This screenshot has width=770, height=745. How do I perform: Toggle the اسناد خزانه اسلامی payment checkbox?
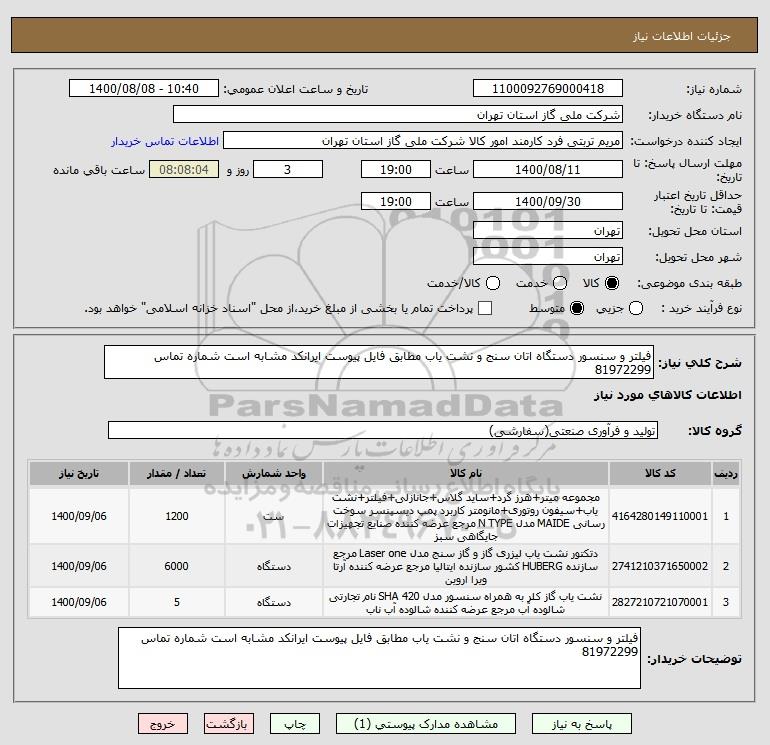click(x=485, y=308)
